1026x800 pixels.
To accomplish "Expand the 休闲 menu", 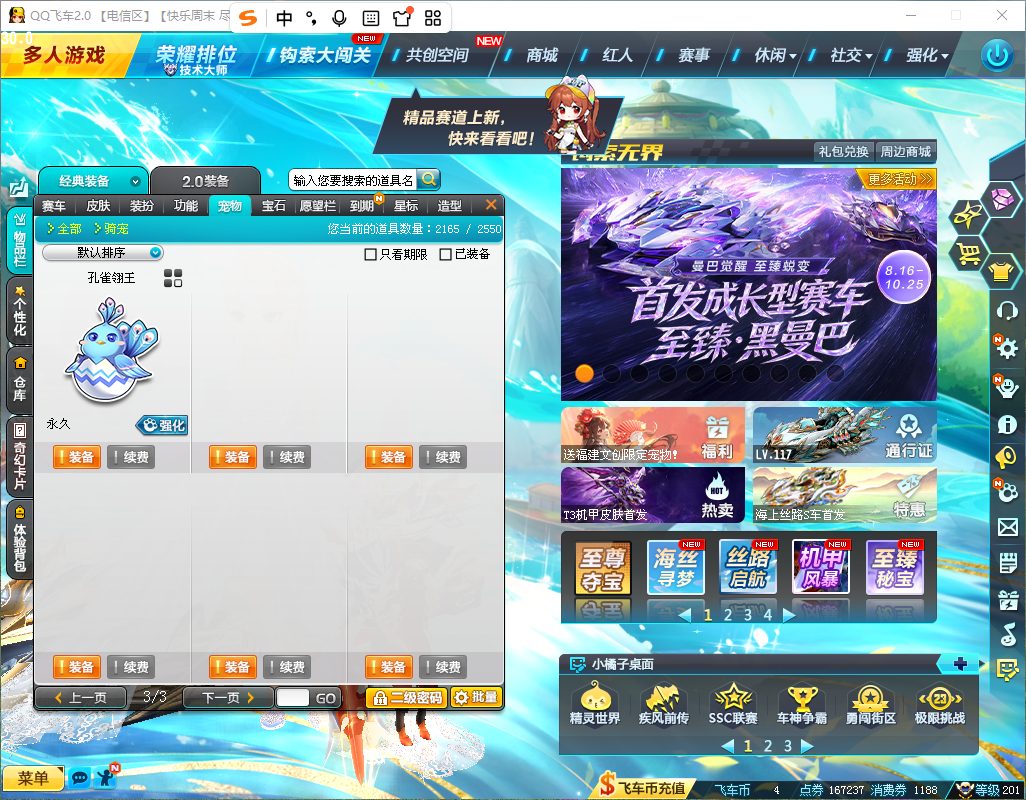I will [775, 56].
